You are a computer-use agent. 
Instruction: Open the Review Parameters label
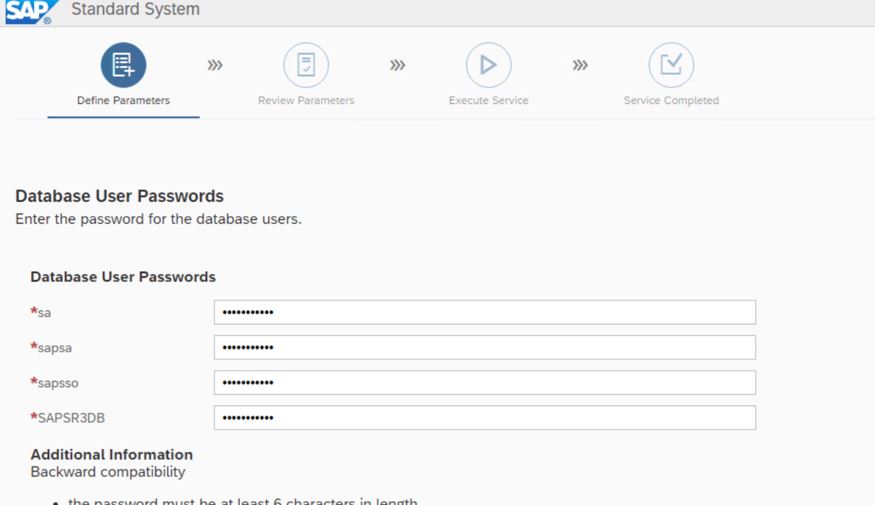306,100
